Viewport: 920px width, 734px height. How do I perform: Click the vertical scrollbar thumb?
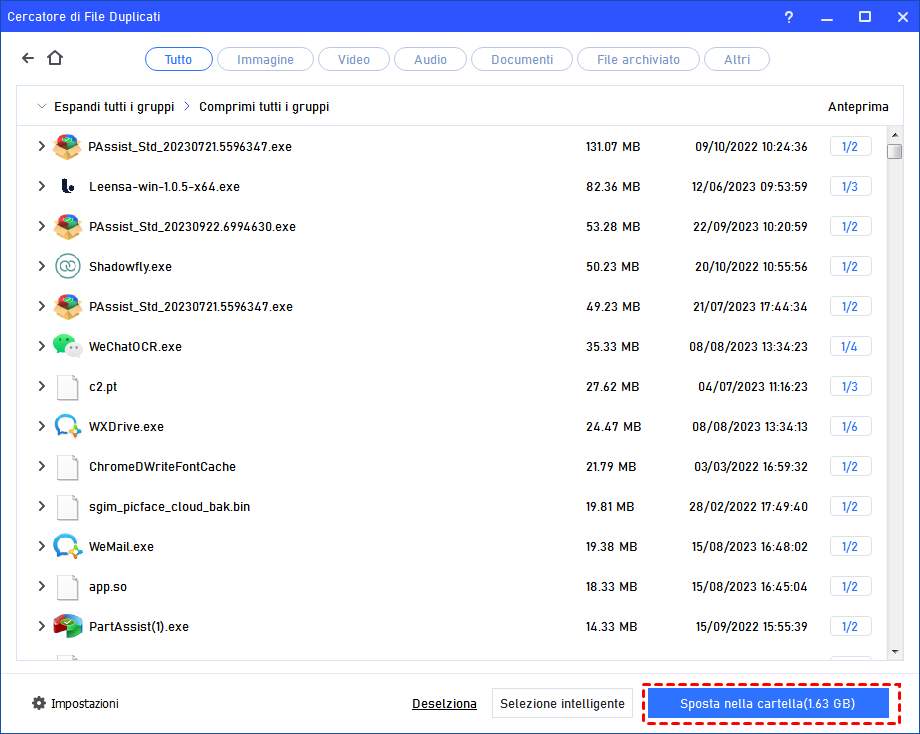click(895, 151)
